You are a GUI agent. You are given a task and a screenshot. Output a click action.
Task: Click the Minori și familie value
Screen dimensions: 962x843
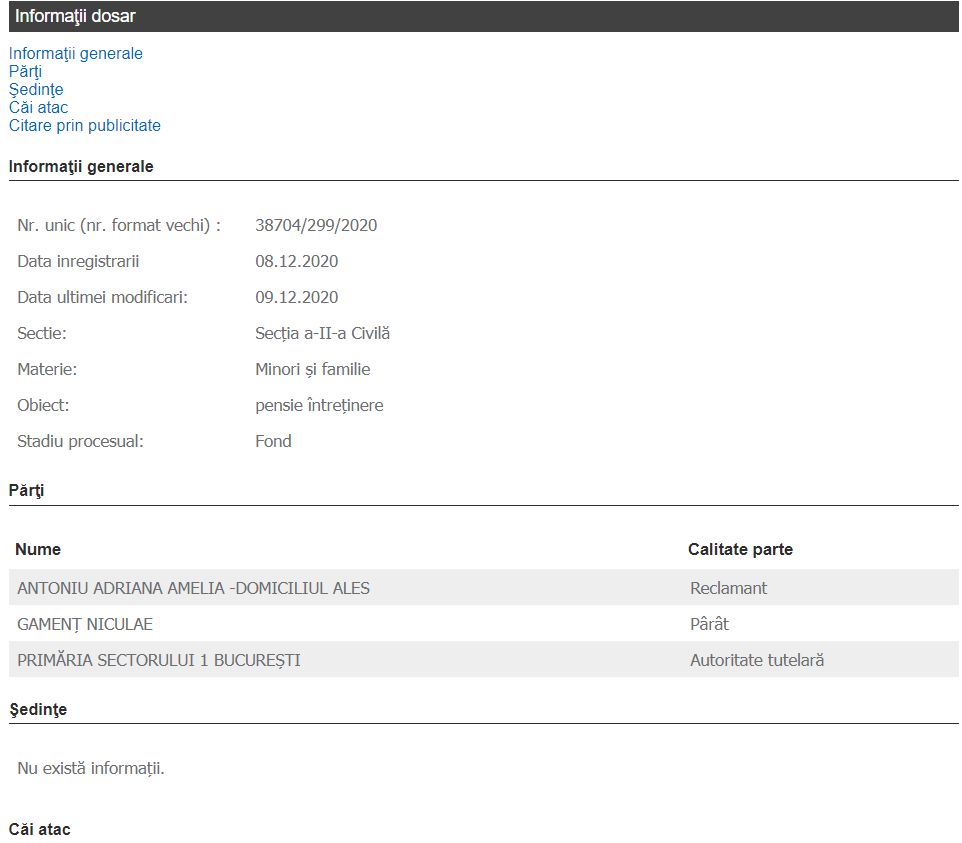(312, 370)
